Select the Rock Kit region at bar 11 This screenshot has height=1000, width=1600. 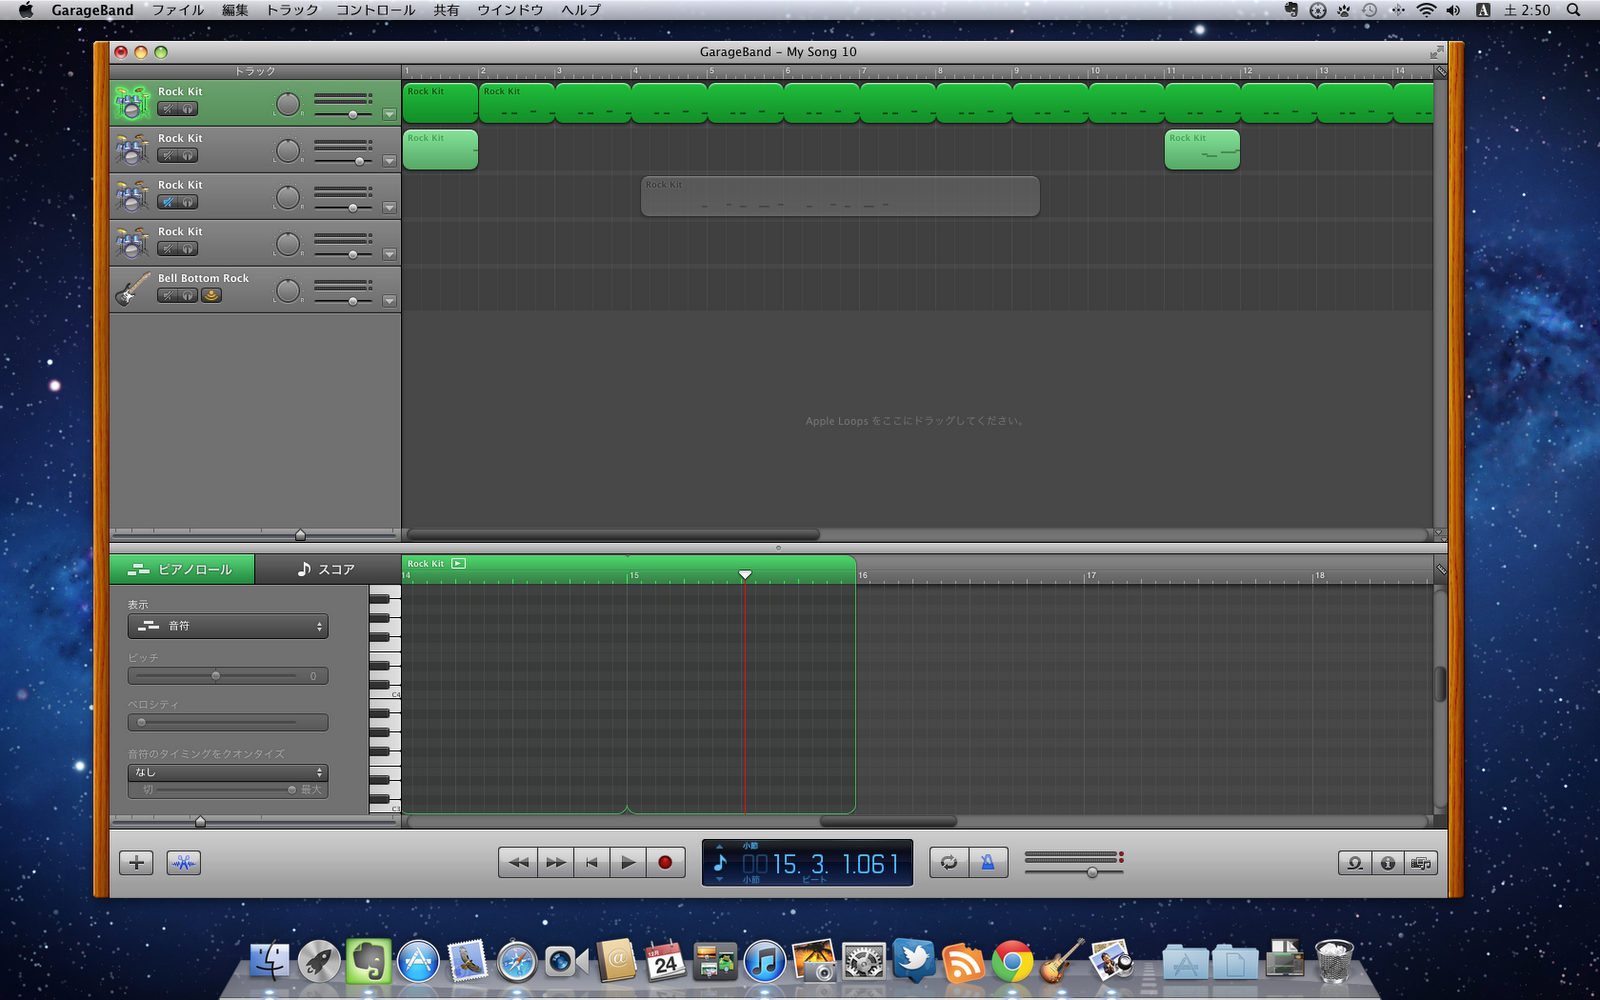pos(1202,150)
